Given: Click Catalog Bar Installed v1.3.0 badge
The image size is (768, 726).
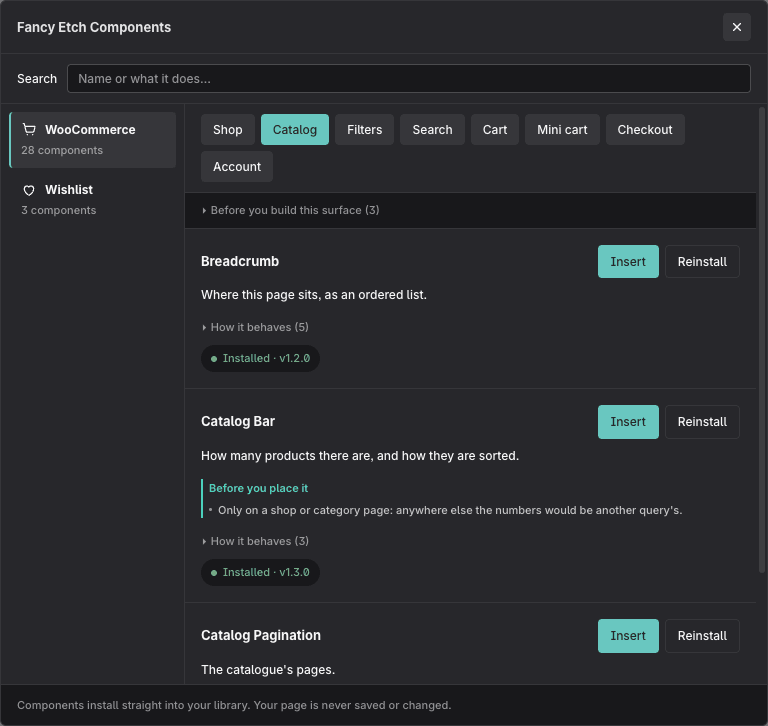Looking at the screenshot, I should [260, 572].
